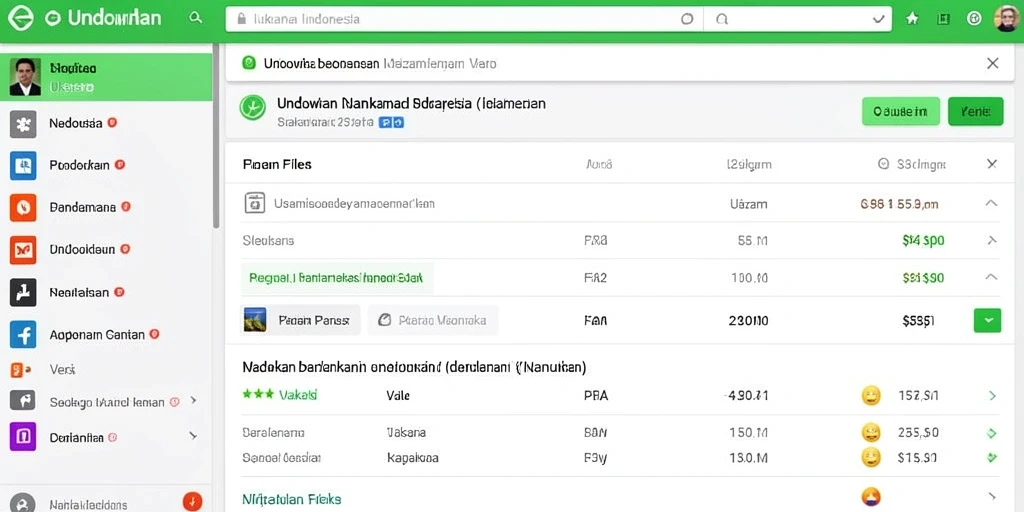Collapse the Usamisoadeyamaoemar row chevron
Viewport: 1024px width, 512px height.
991,203
